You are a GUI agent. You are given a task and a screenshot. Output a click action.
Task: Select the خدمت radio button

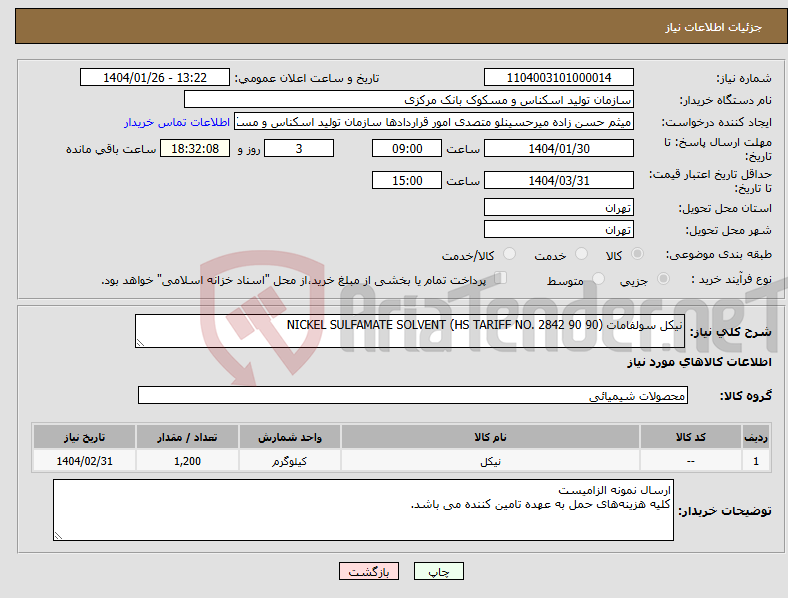(x=581, y=254)
